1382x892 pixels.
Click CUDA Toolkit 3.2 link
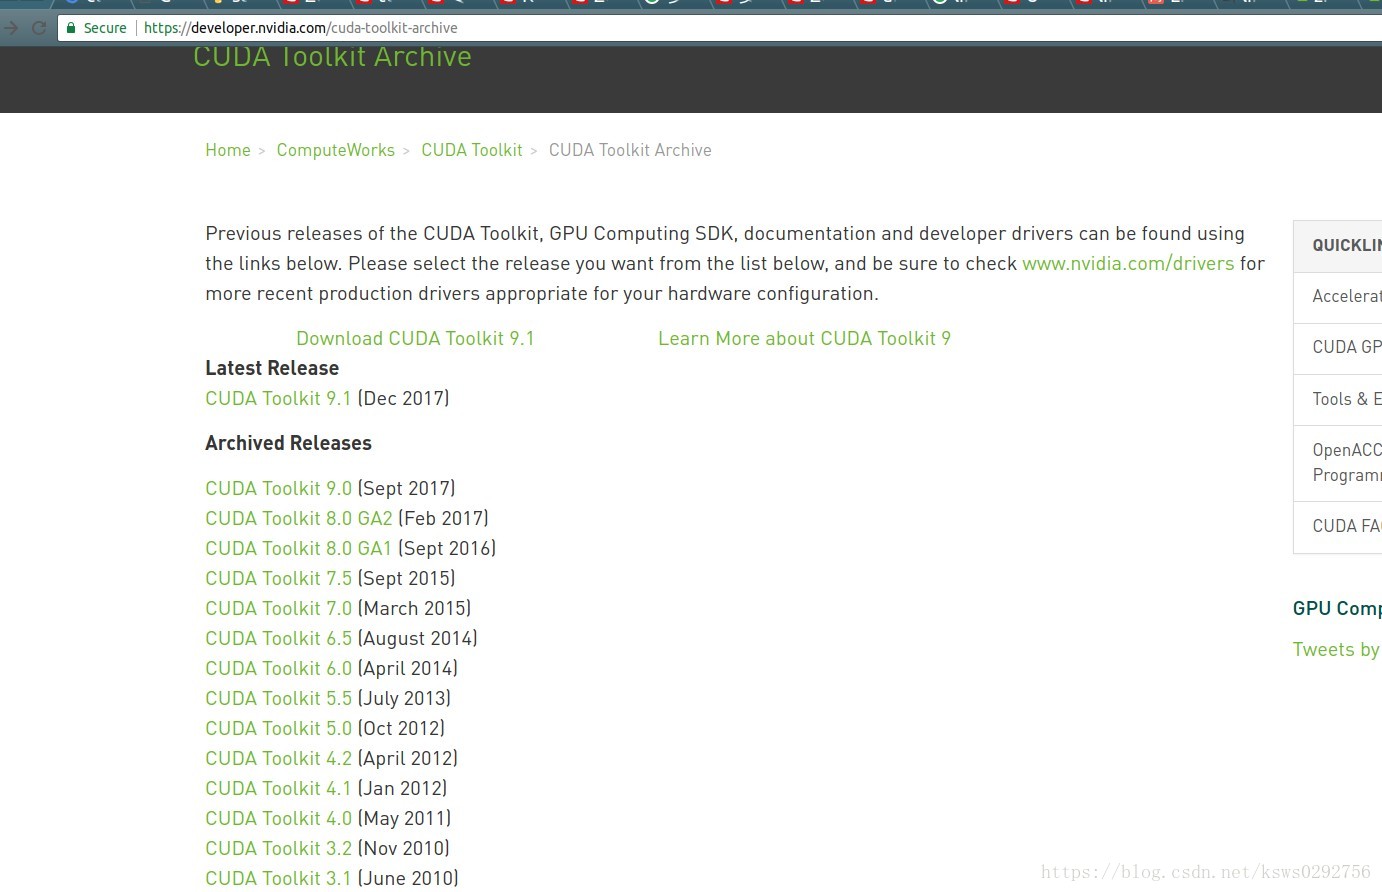point(279,849)
